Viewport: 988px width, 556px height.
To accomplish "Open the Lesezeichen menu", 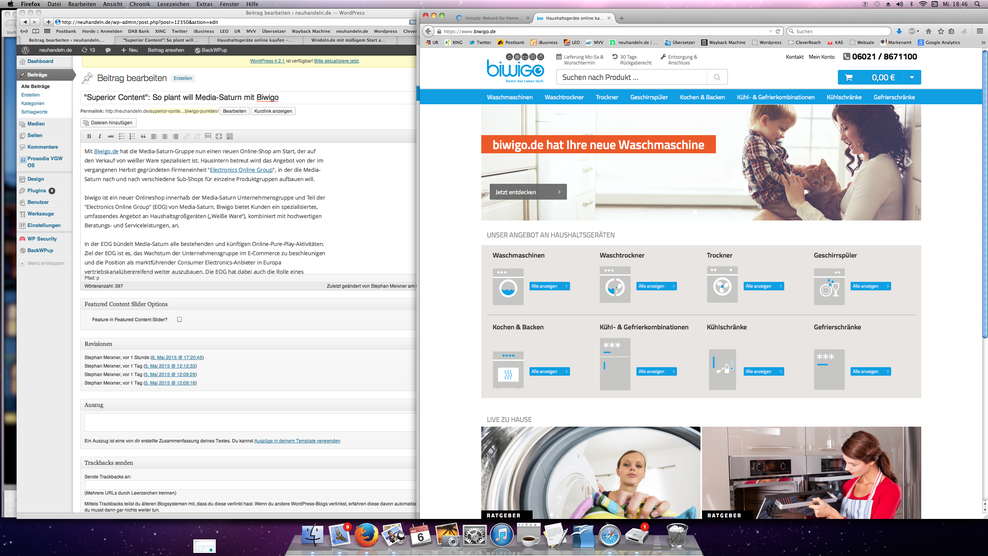I will 173,4.
